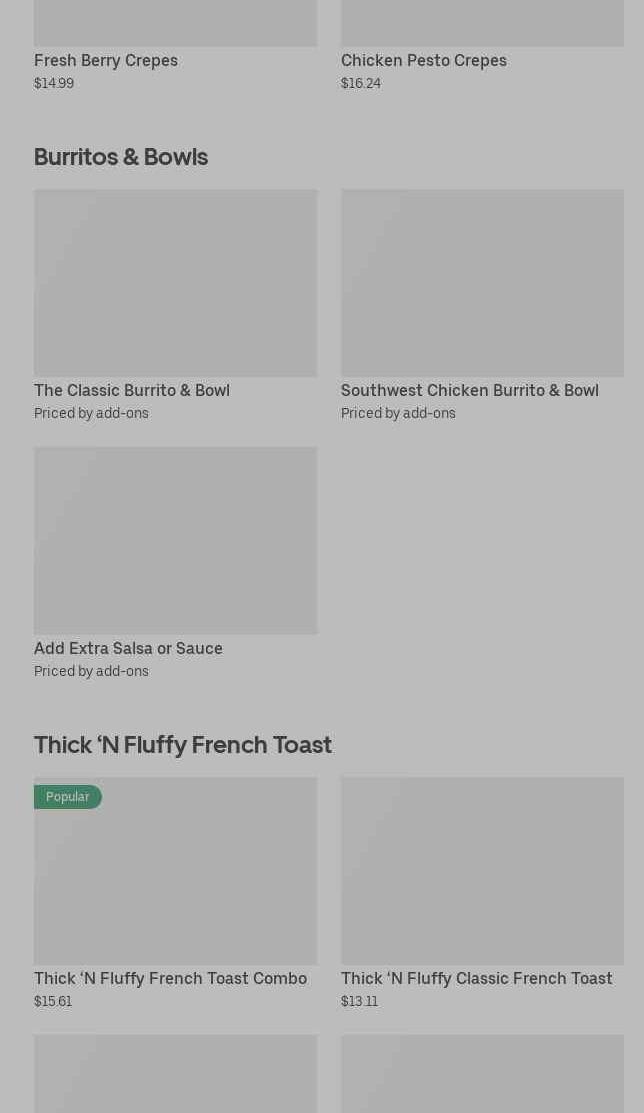Viewport: 644px width, 1113px height.
Task: Click the Add Extra Salsa or Sauce title
Action: pyautogui.click(x=128, y=648)
